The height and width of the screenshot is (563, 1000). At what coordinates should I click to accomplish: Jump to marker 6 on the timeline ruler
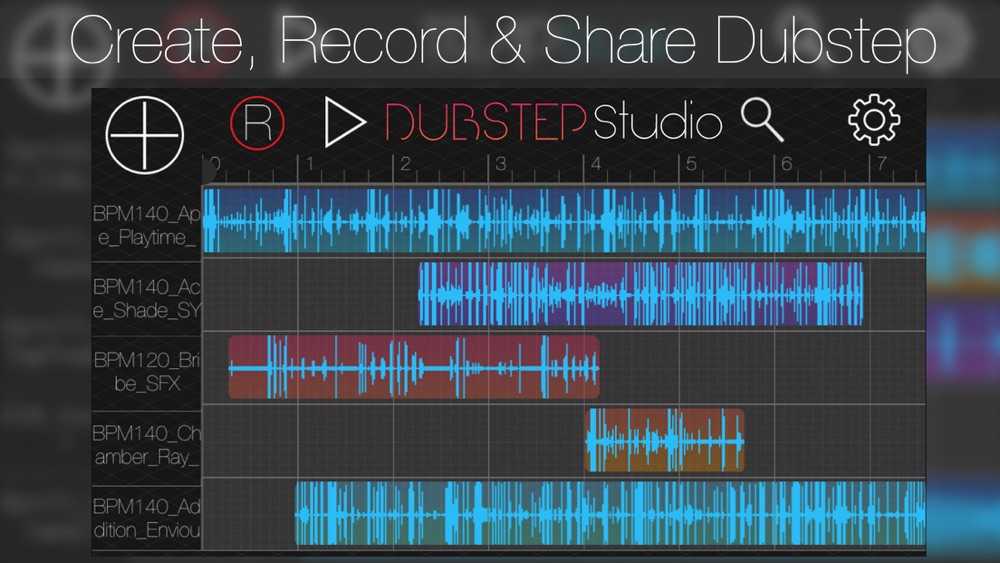click(785, 164)
